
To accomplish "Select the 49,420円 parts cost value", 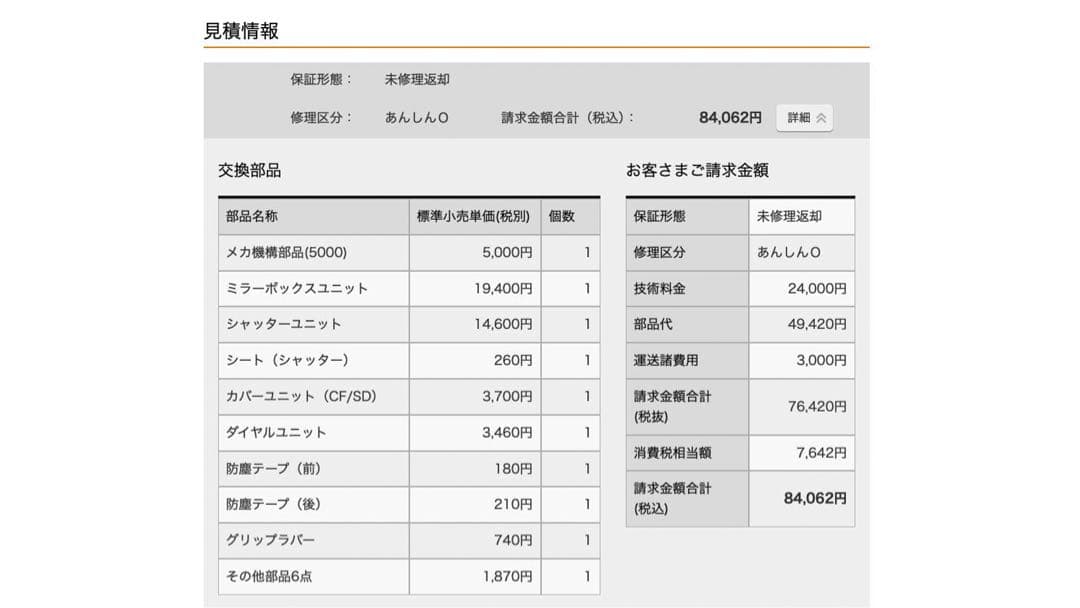I will click(817, 324).
